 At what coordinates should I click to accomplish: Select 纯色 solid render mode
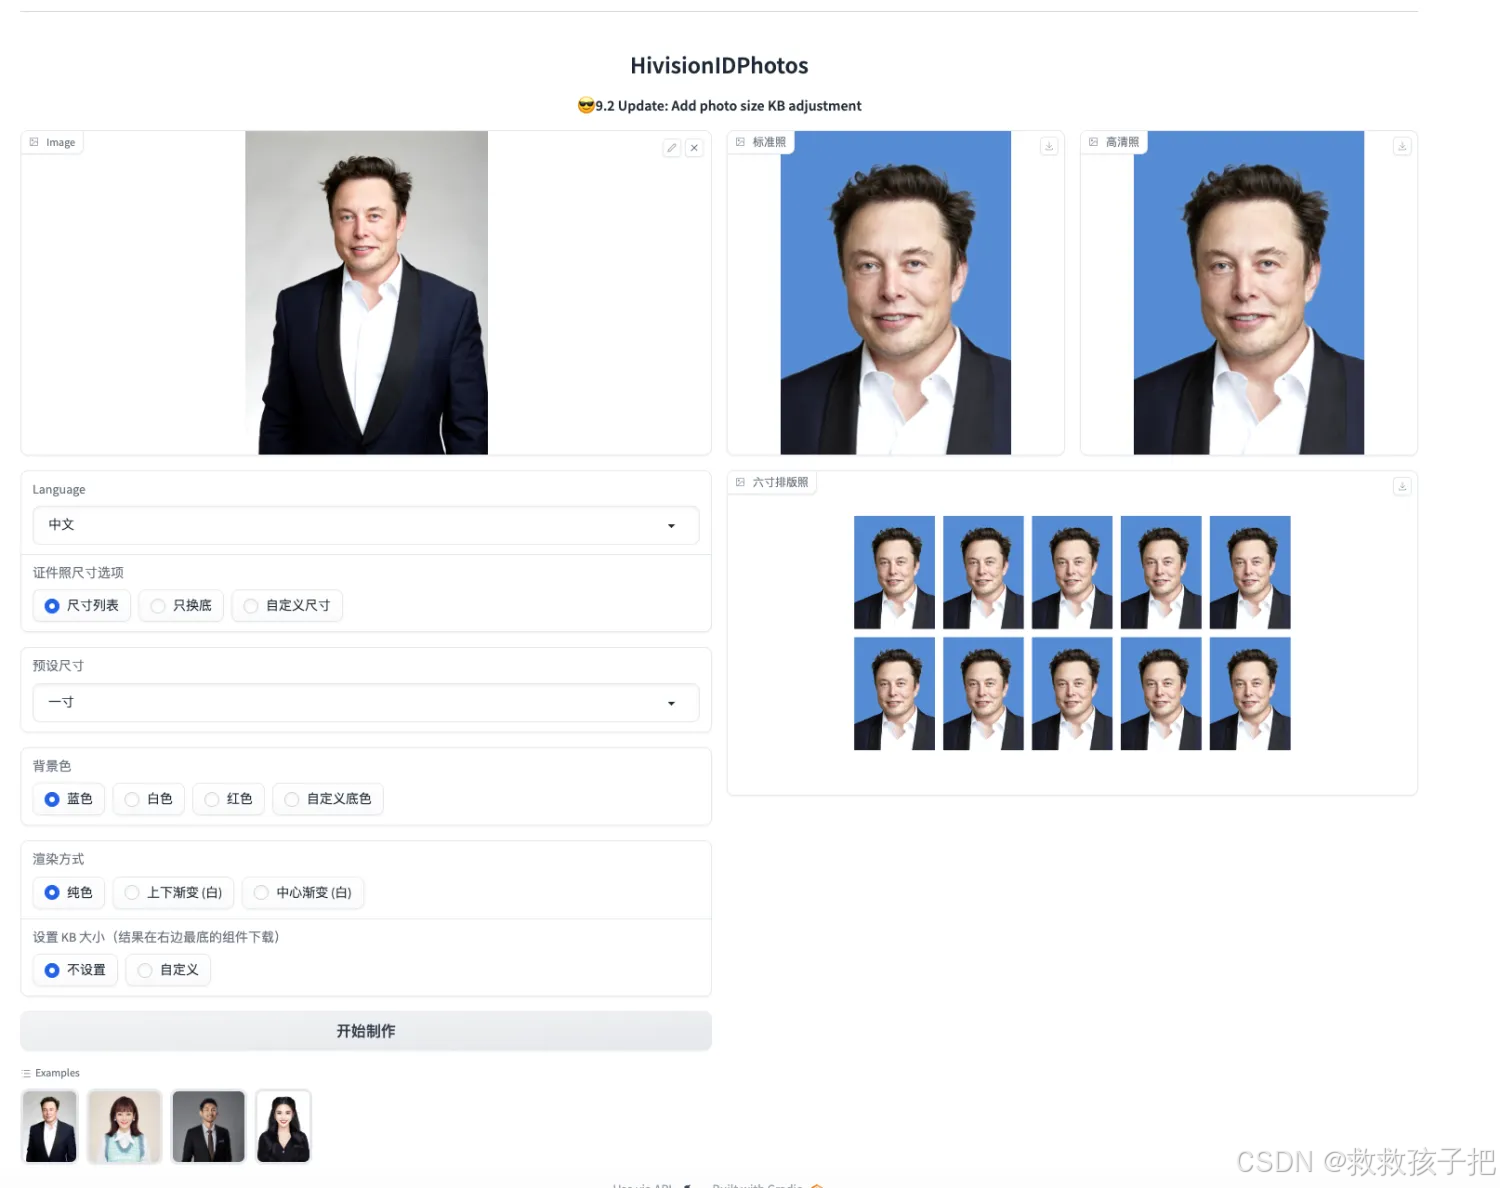click(x=69, y=893)
